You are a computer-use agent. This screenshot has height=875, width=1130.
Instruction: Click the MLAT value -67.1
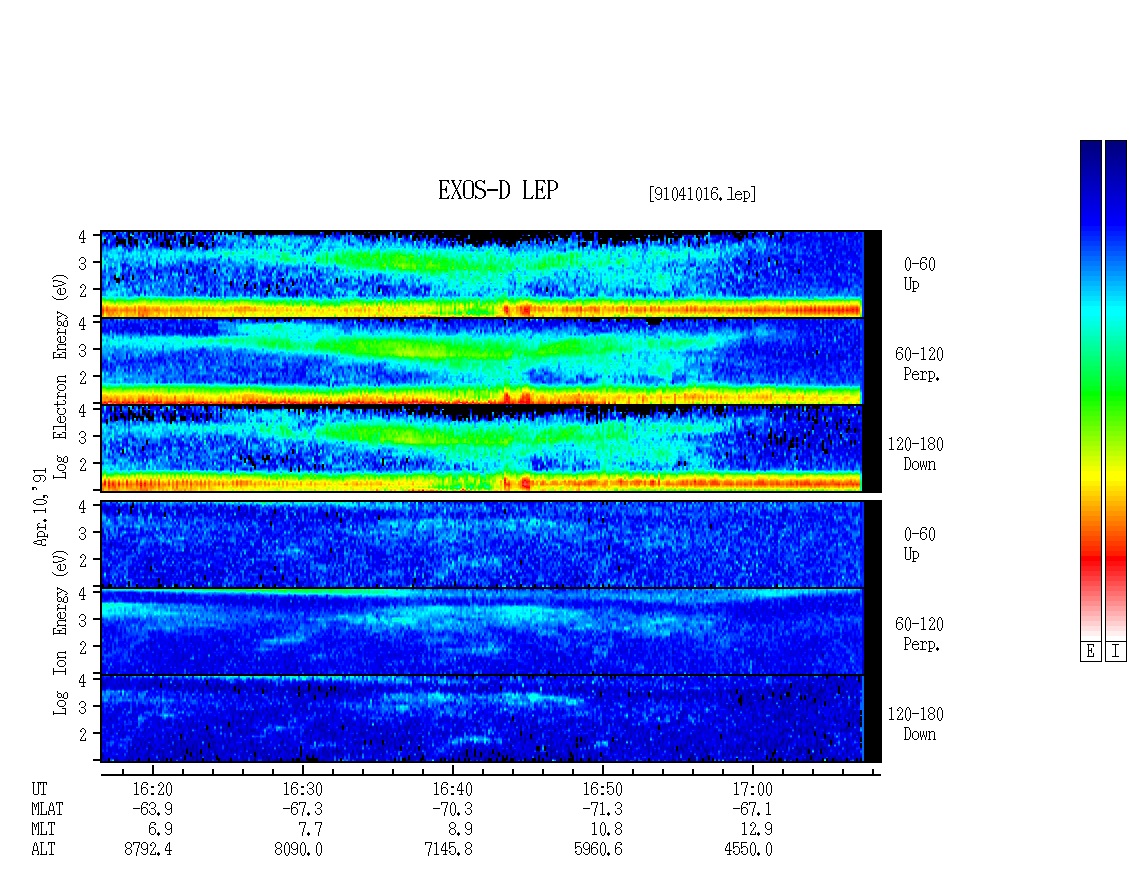752,809
